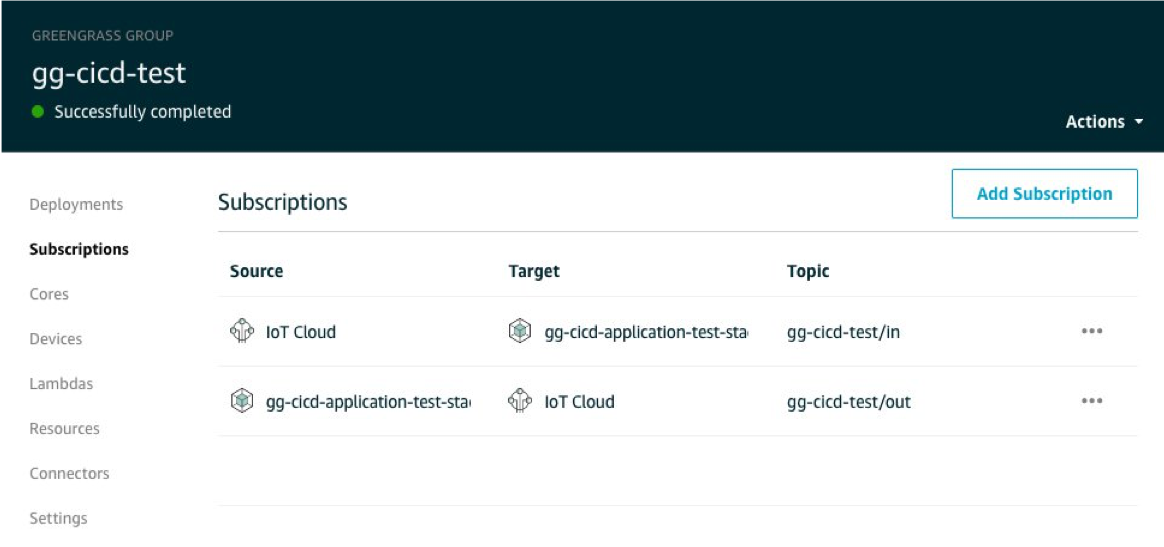Click the topic gg-cicd-test/in
Screen dimensions: 1164x547
click(843, 332)
